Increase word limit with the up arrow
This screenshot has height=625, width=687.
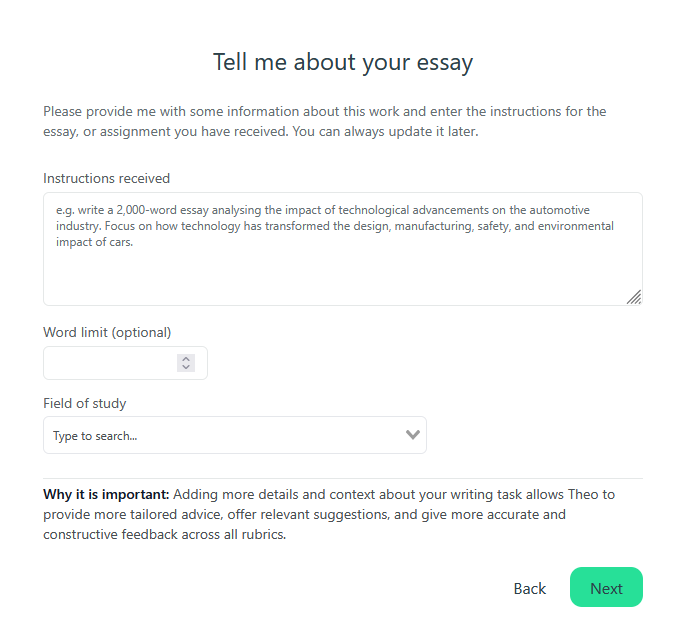pyautogui.click(x=186, y=359)
